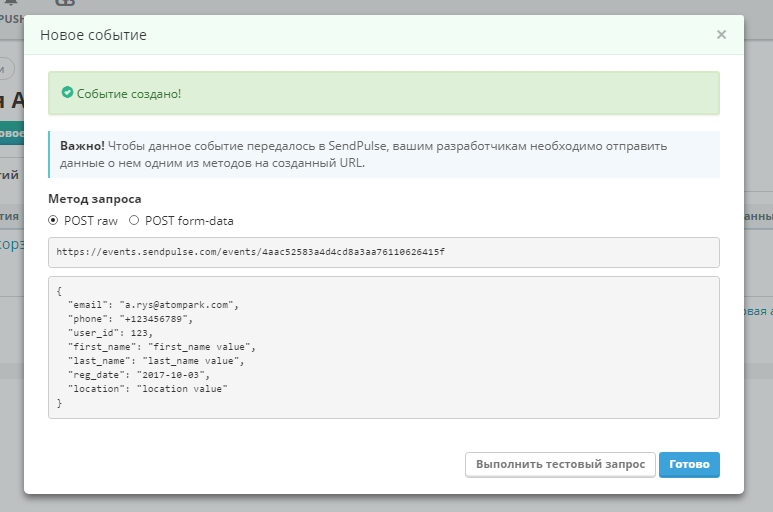The width and height of the screenshot is (773, 512).
Task: Open the PUSH bell icon in header
Action: 11,5
